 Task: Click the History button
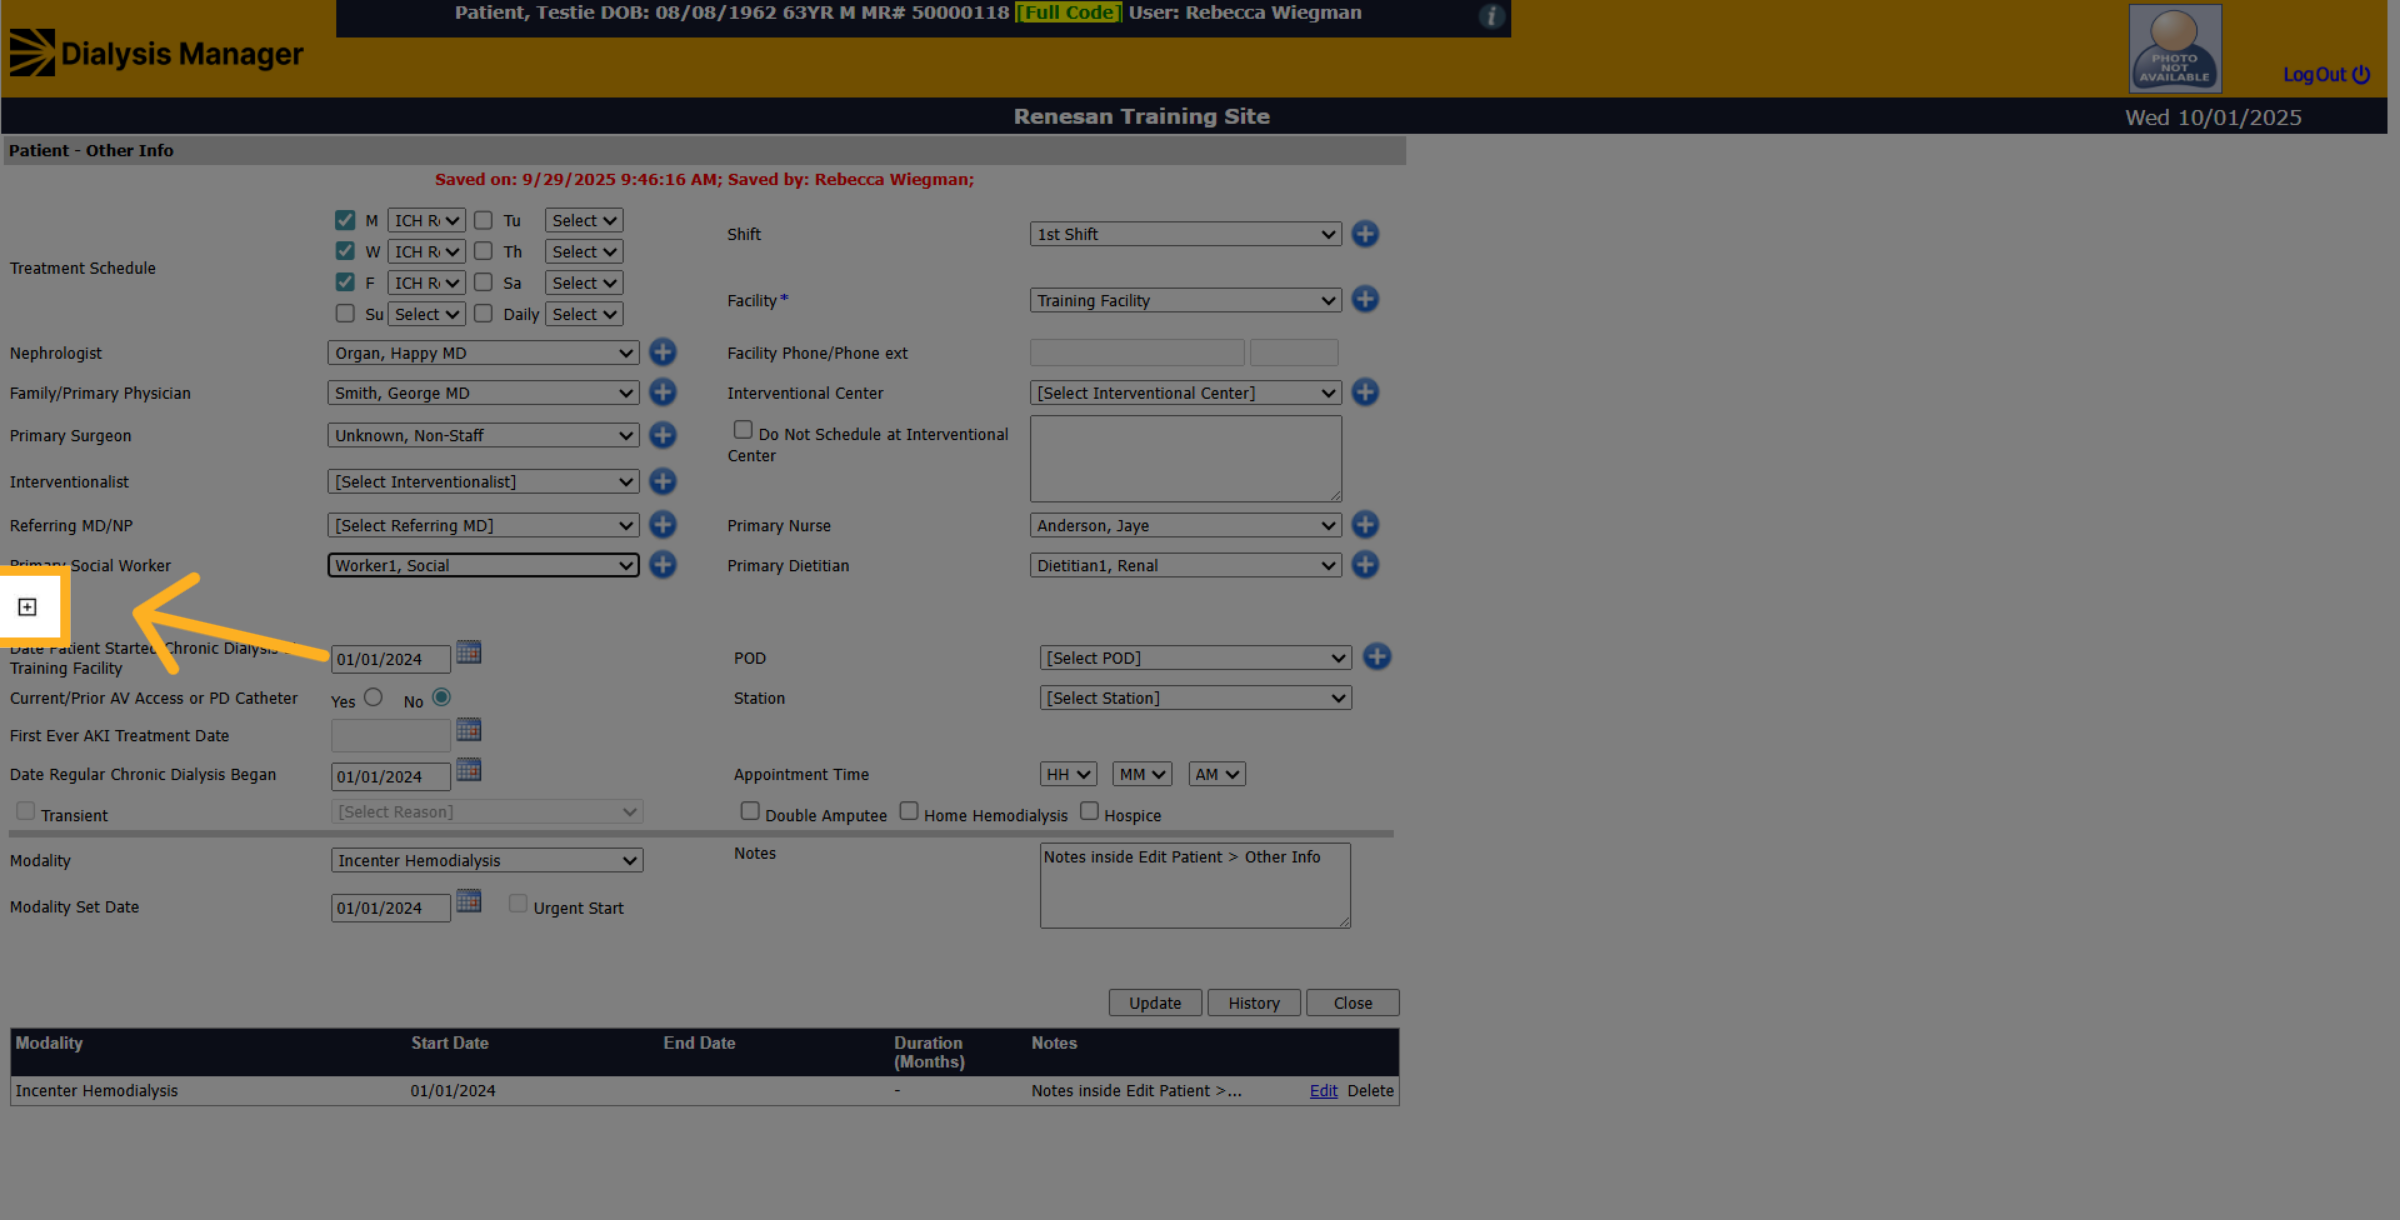(x=1253, y=1002)
